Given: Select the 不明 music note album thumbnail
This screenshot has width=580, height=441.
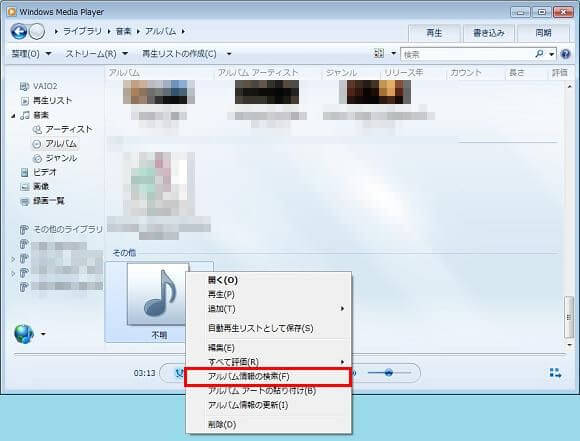Looking at the screenshot, I should click(158, 294).
